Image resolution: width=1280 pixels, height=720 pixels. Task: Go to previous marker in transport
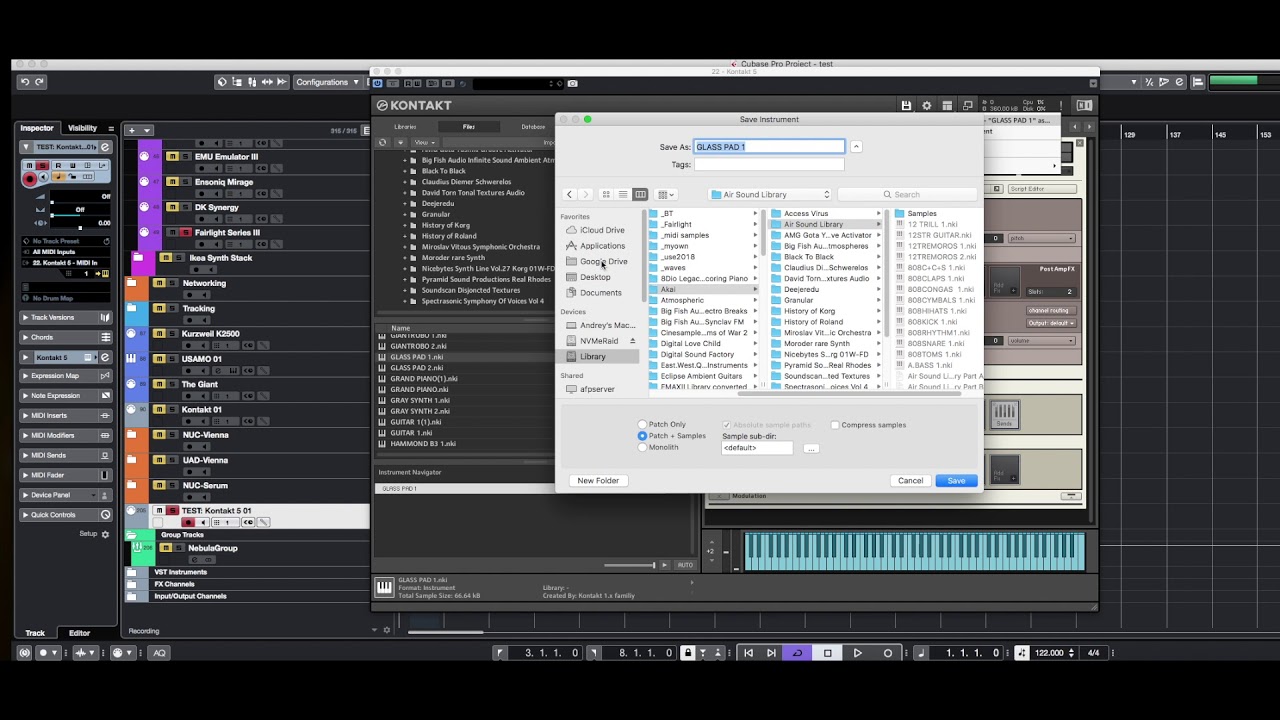748,653
